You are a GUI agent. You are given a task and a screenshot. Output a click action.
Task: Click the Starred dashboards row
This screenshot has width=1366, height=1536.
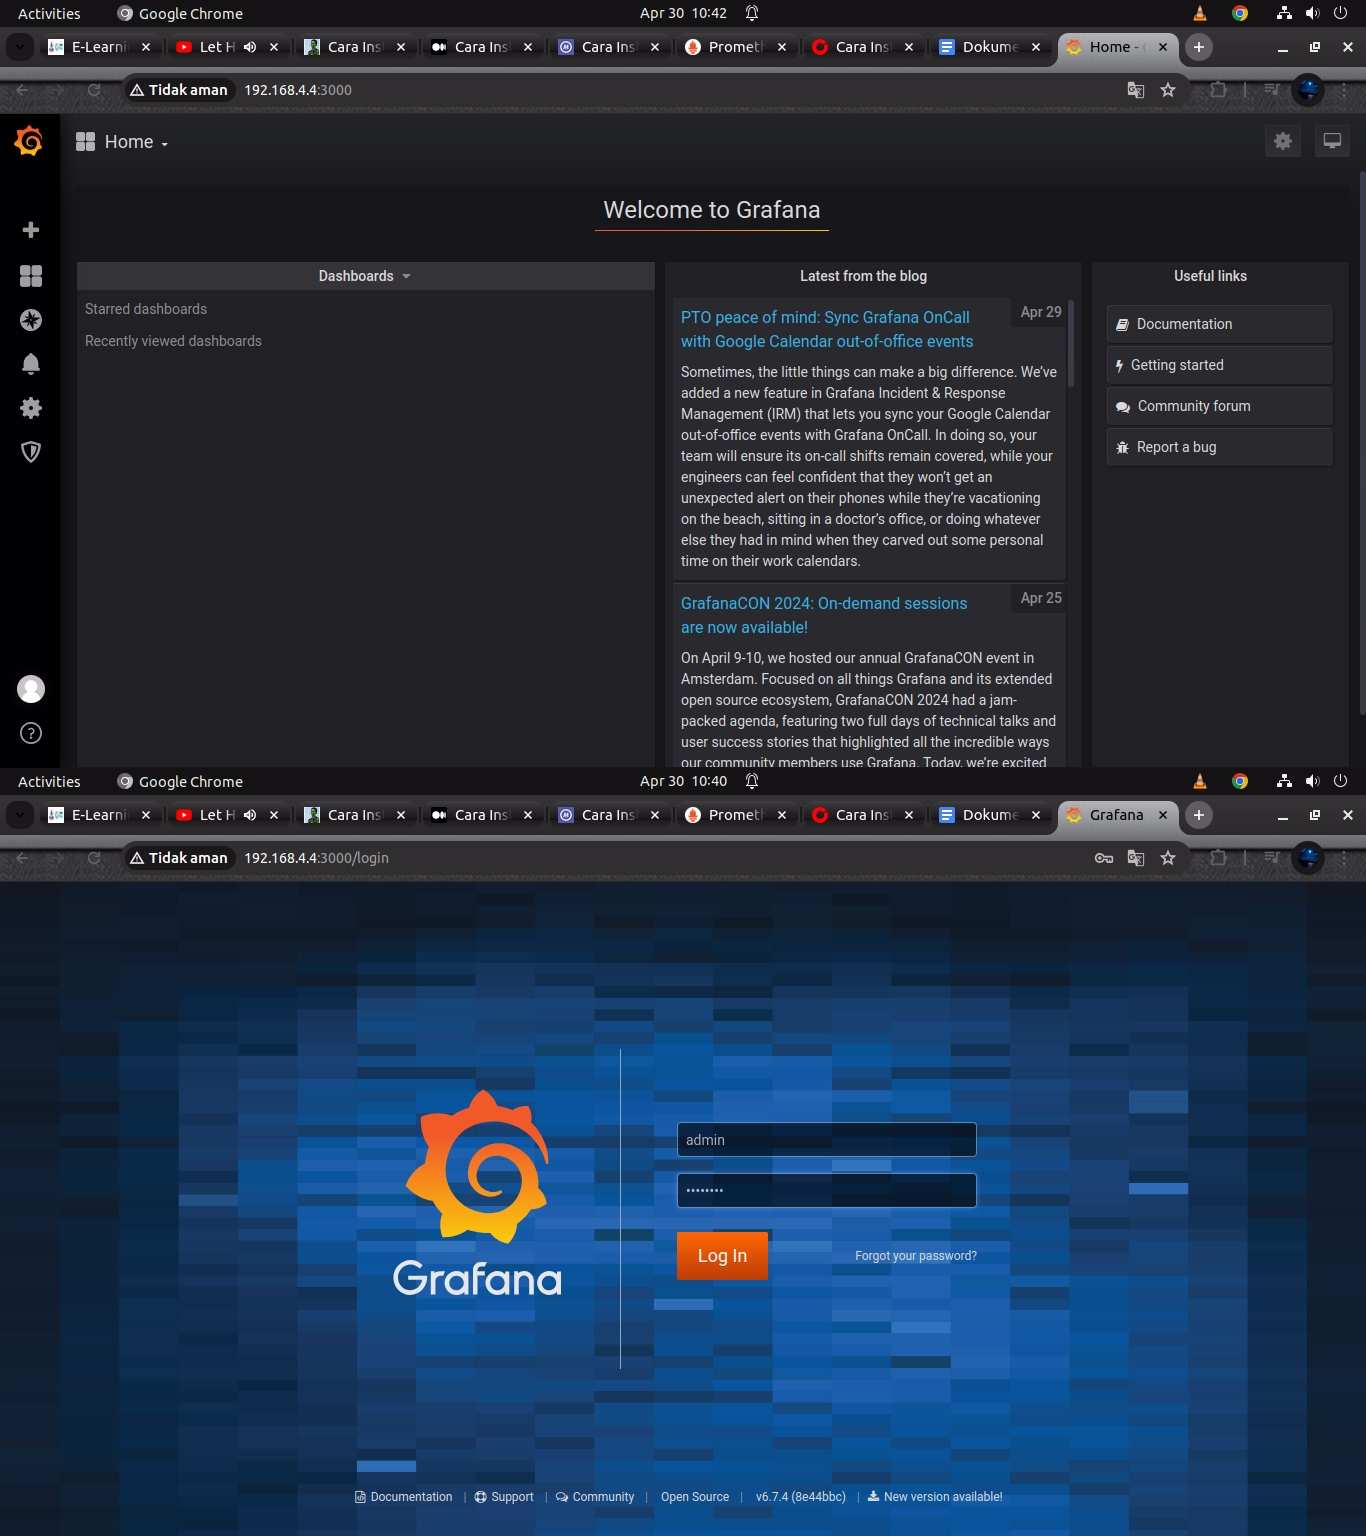146,309
